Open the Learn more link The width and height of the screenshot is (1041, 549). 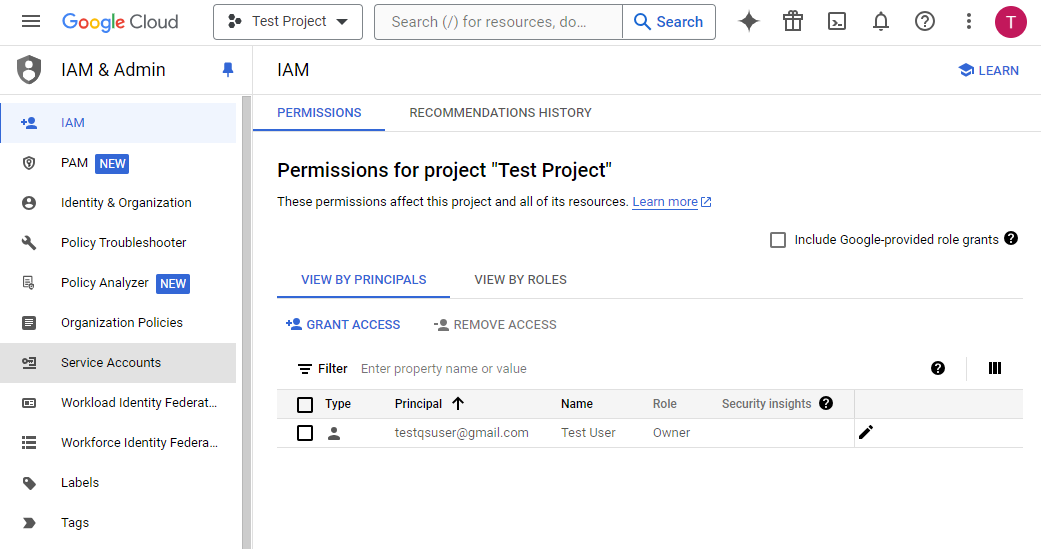click(x=665, y=202)
